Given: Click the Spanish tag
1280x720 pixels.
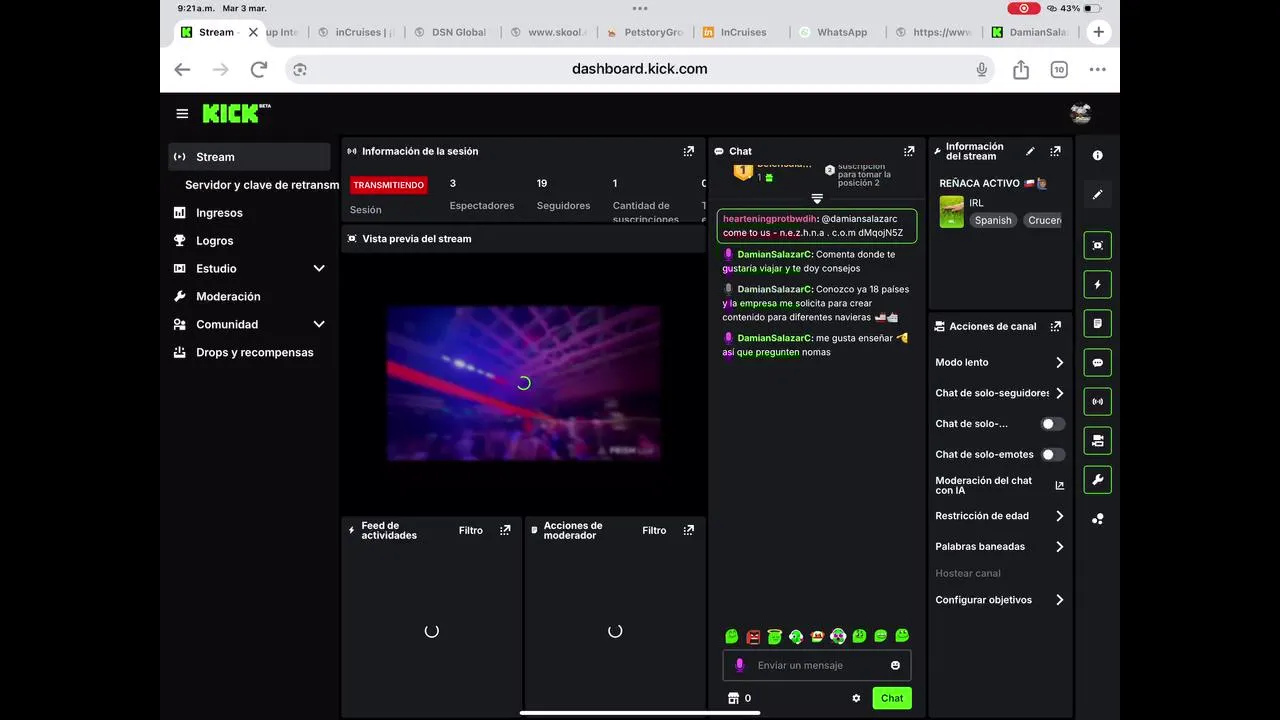Looking at the screenshot, I should (993, 220).
